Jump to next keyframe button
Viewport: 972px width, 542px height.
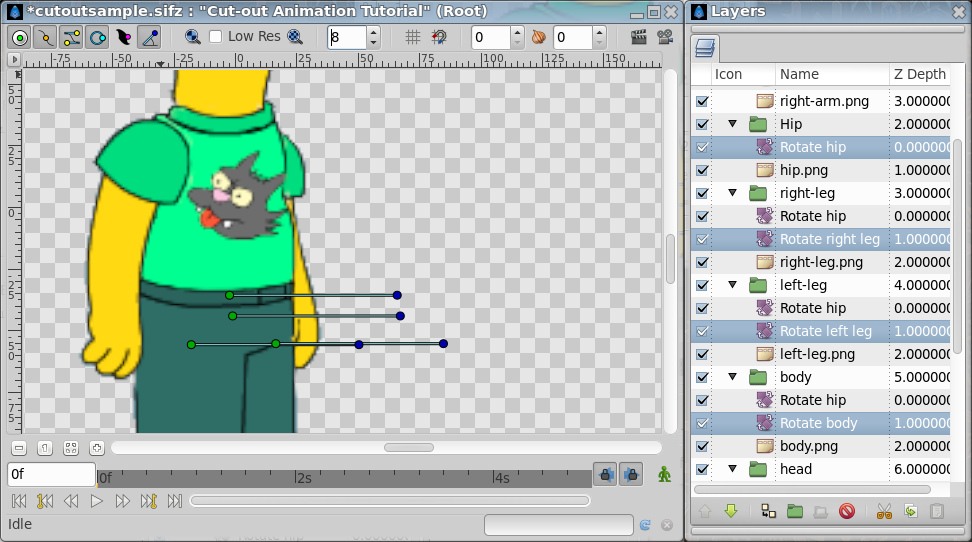pos(149,501)
